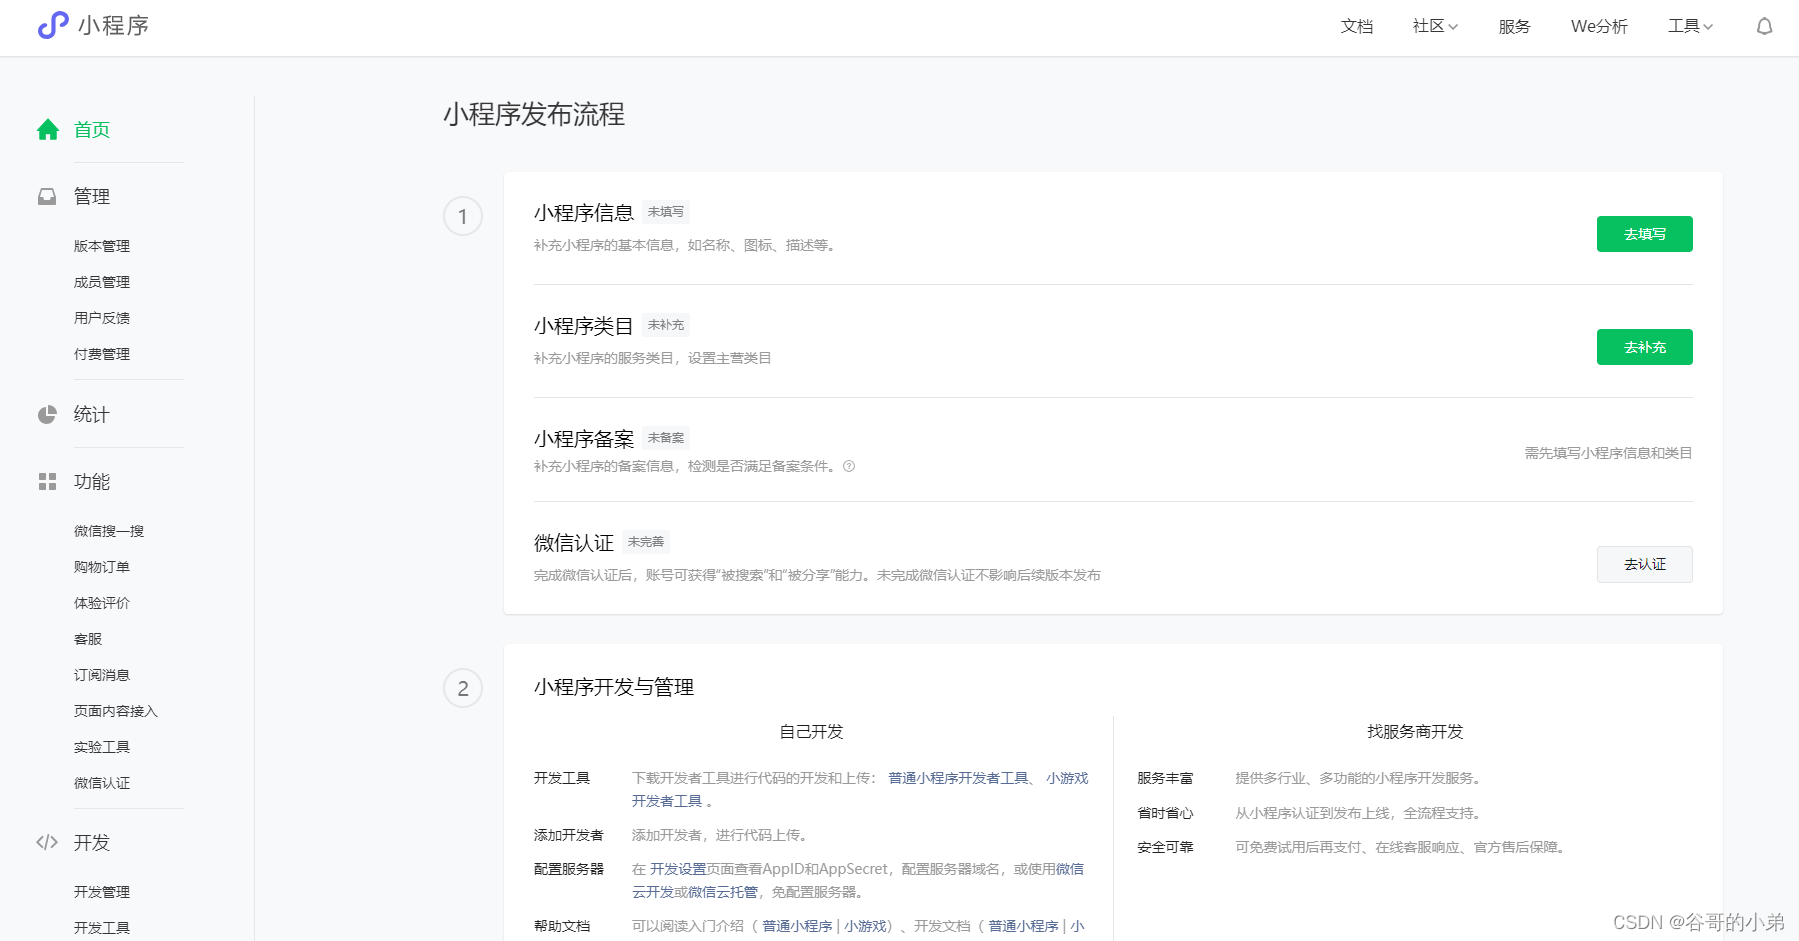Viewport: 1799px width, 941px height.
Task: Open 开发工具 in sidebar
Action: point(102,928)
